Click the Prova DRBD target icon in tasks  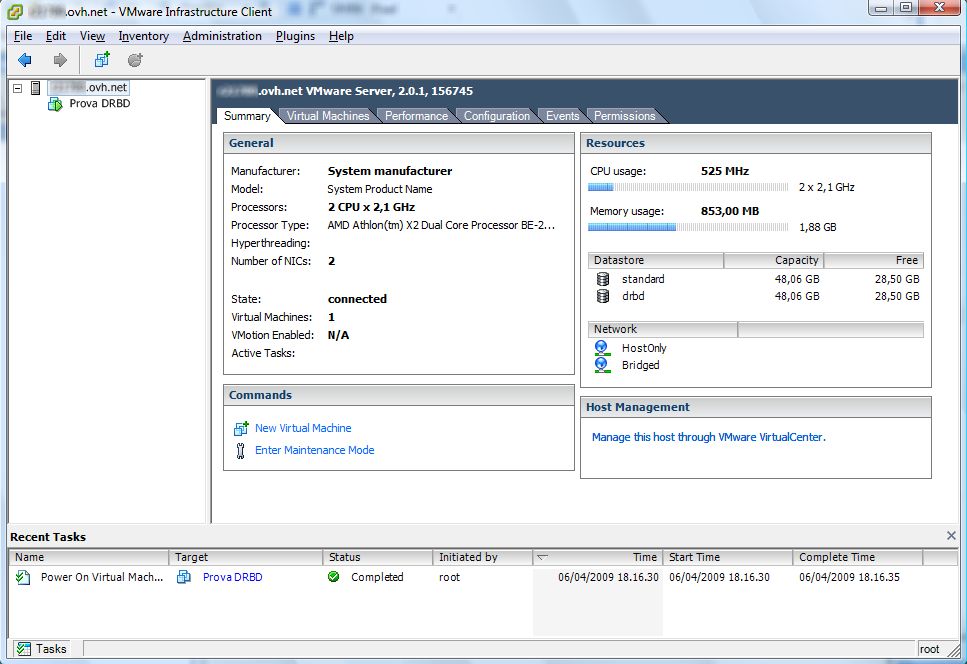click(184, 577)
